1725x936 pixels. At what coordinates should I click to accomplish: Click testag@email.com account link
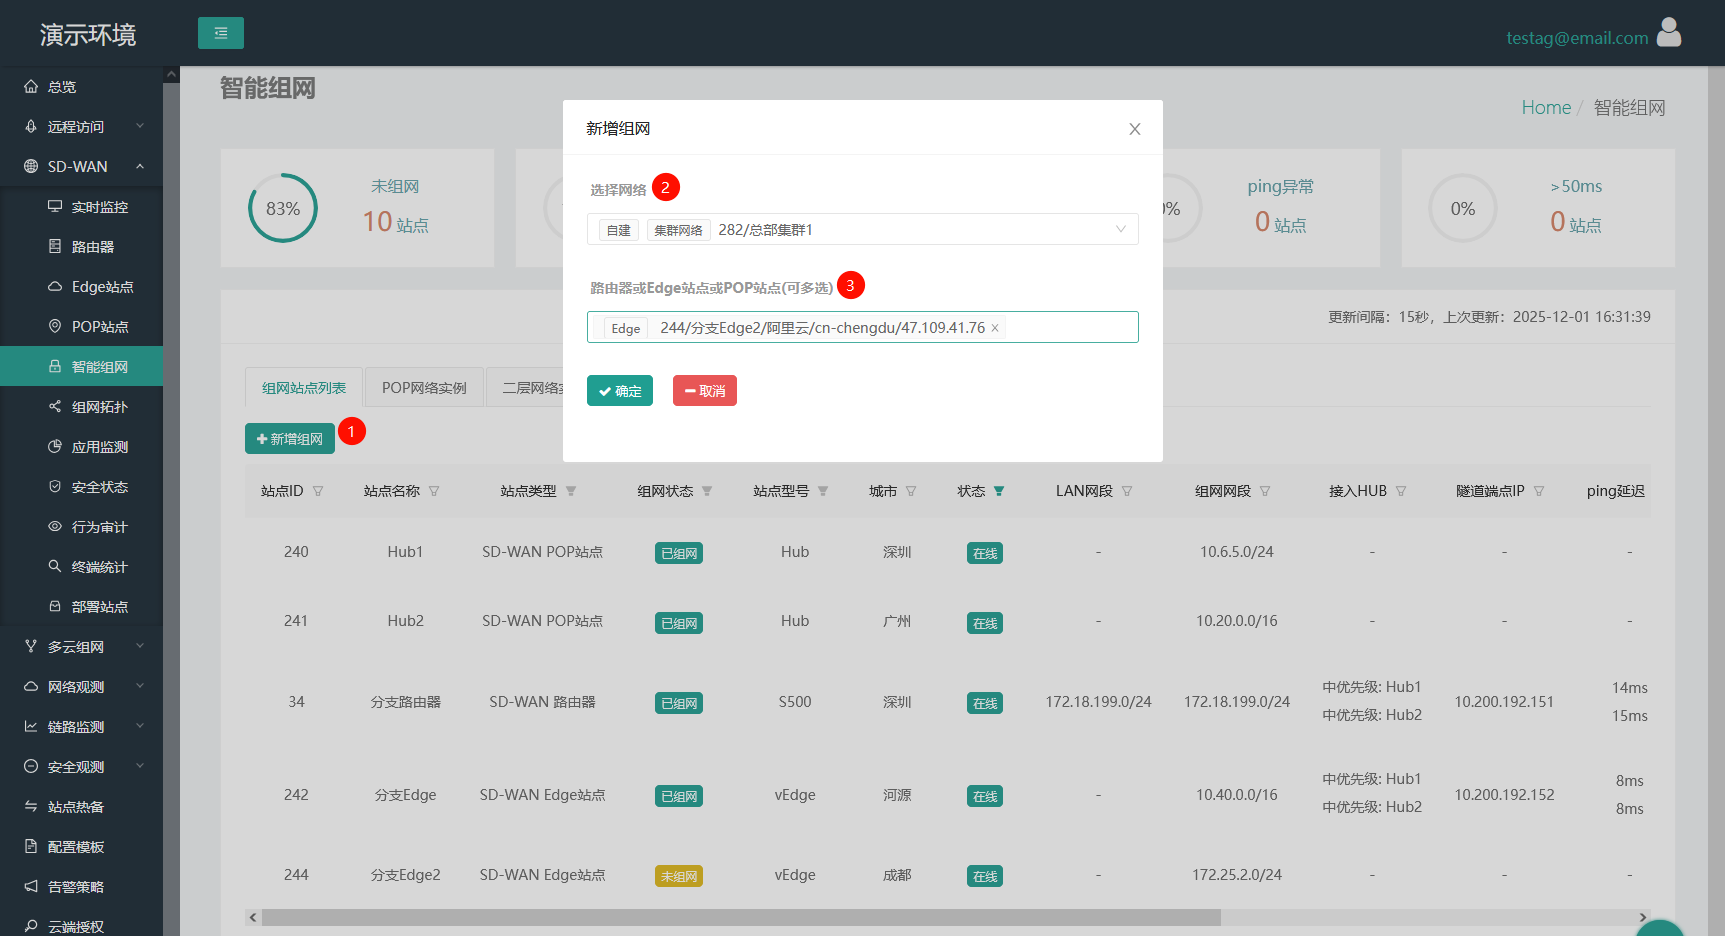tap(1577, 38)
